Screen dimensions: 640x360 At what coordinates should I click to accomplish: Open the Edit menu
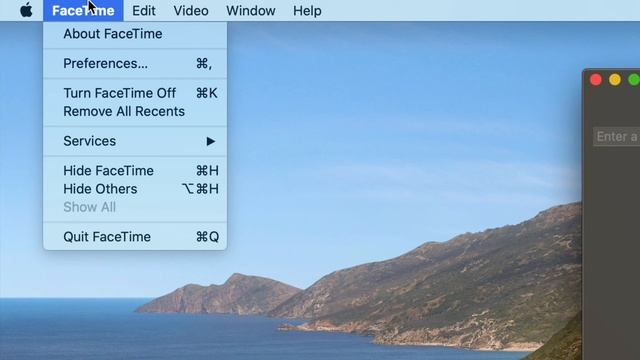coord(144,11)
